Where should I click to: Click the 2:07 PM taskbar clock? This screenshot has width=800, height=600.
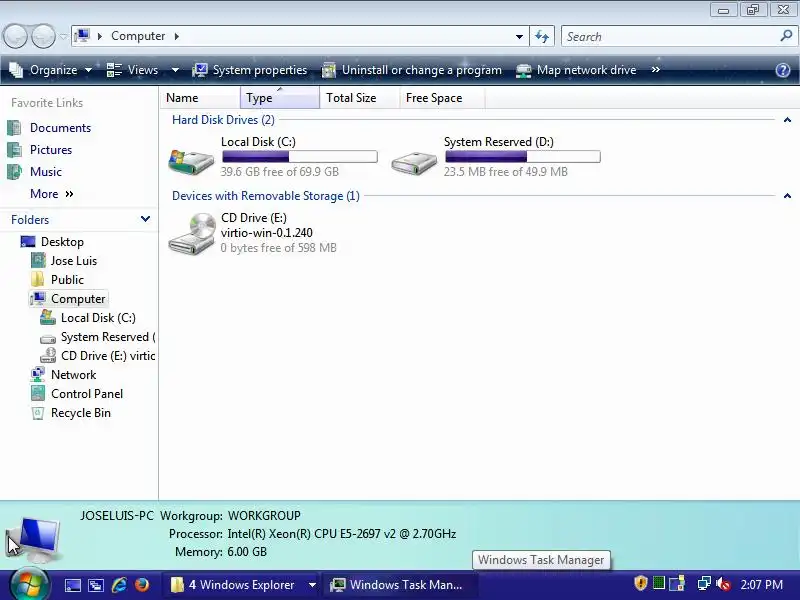(x=761, y=585)
